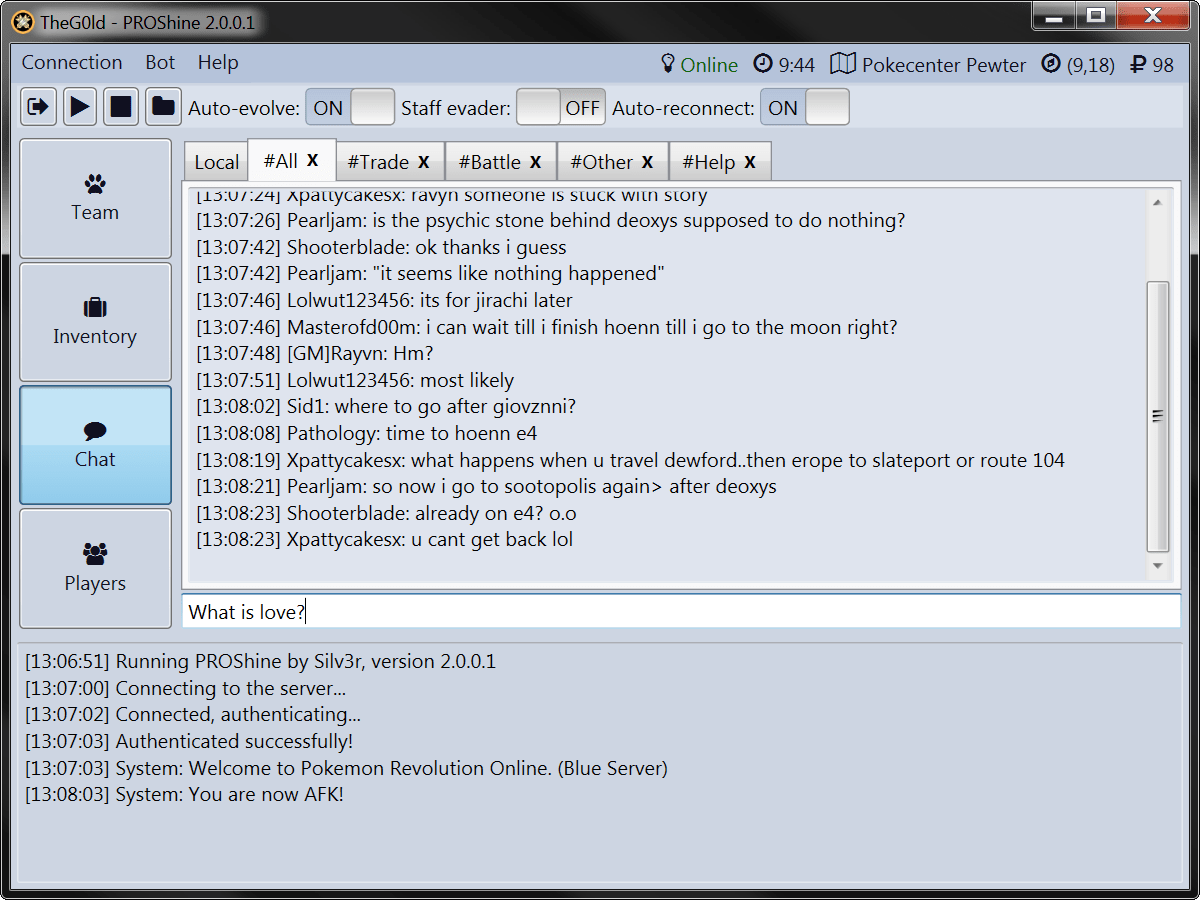The image size is (1200, 900).
Task: Stop the bot using the stop icon
Action: click(121, 107)
